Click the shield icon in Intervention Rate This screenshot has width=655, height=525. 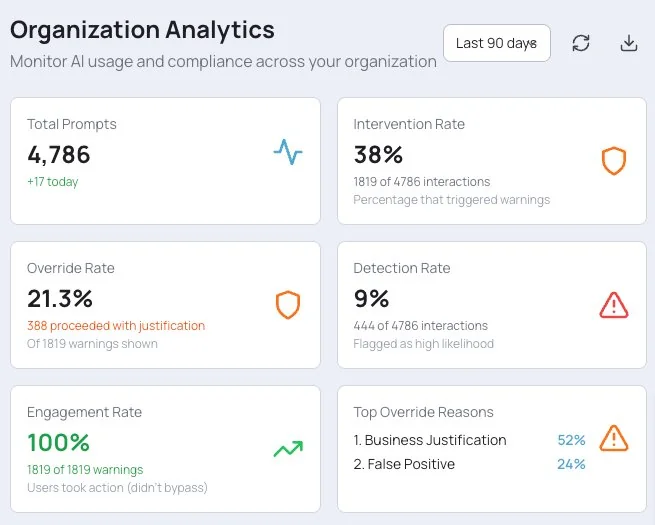point(613,161)
